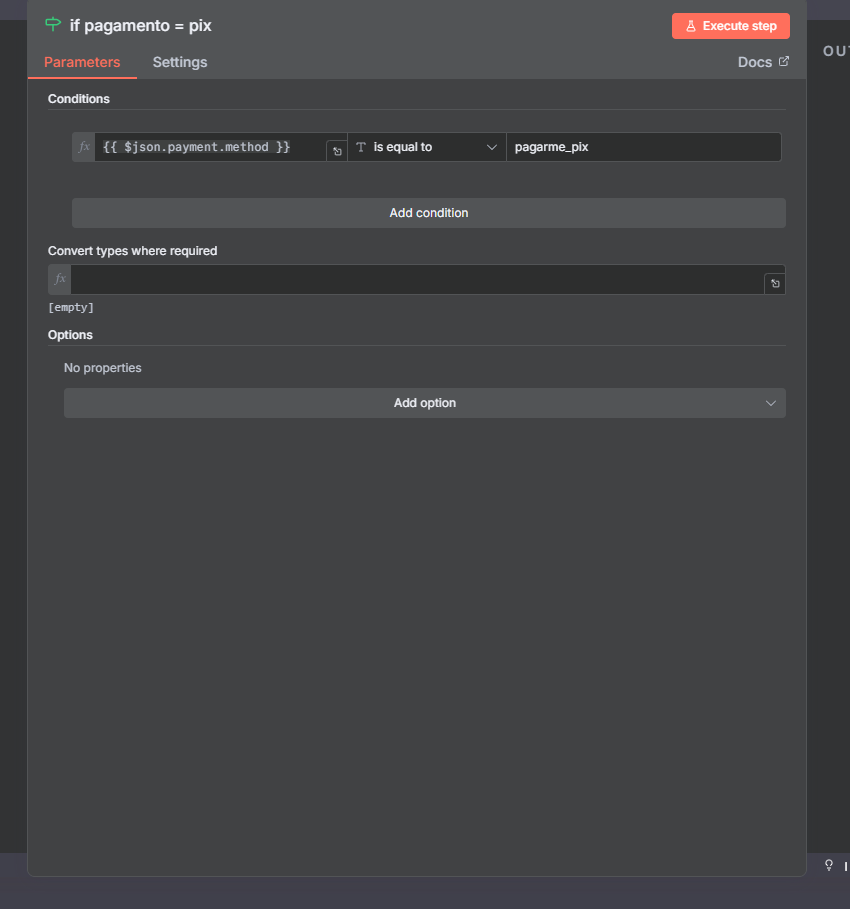Image resolution: width=850 pixels, height=909 pixels.
Task: Open expression editor for payment.method field
Action: pos(337,151)
